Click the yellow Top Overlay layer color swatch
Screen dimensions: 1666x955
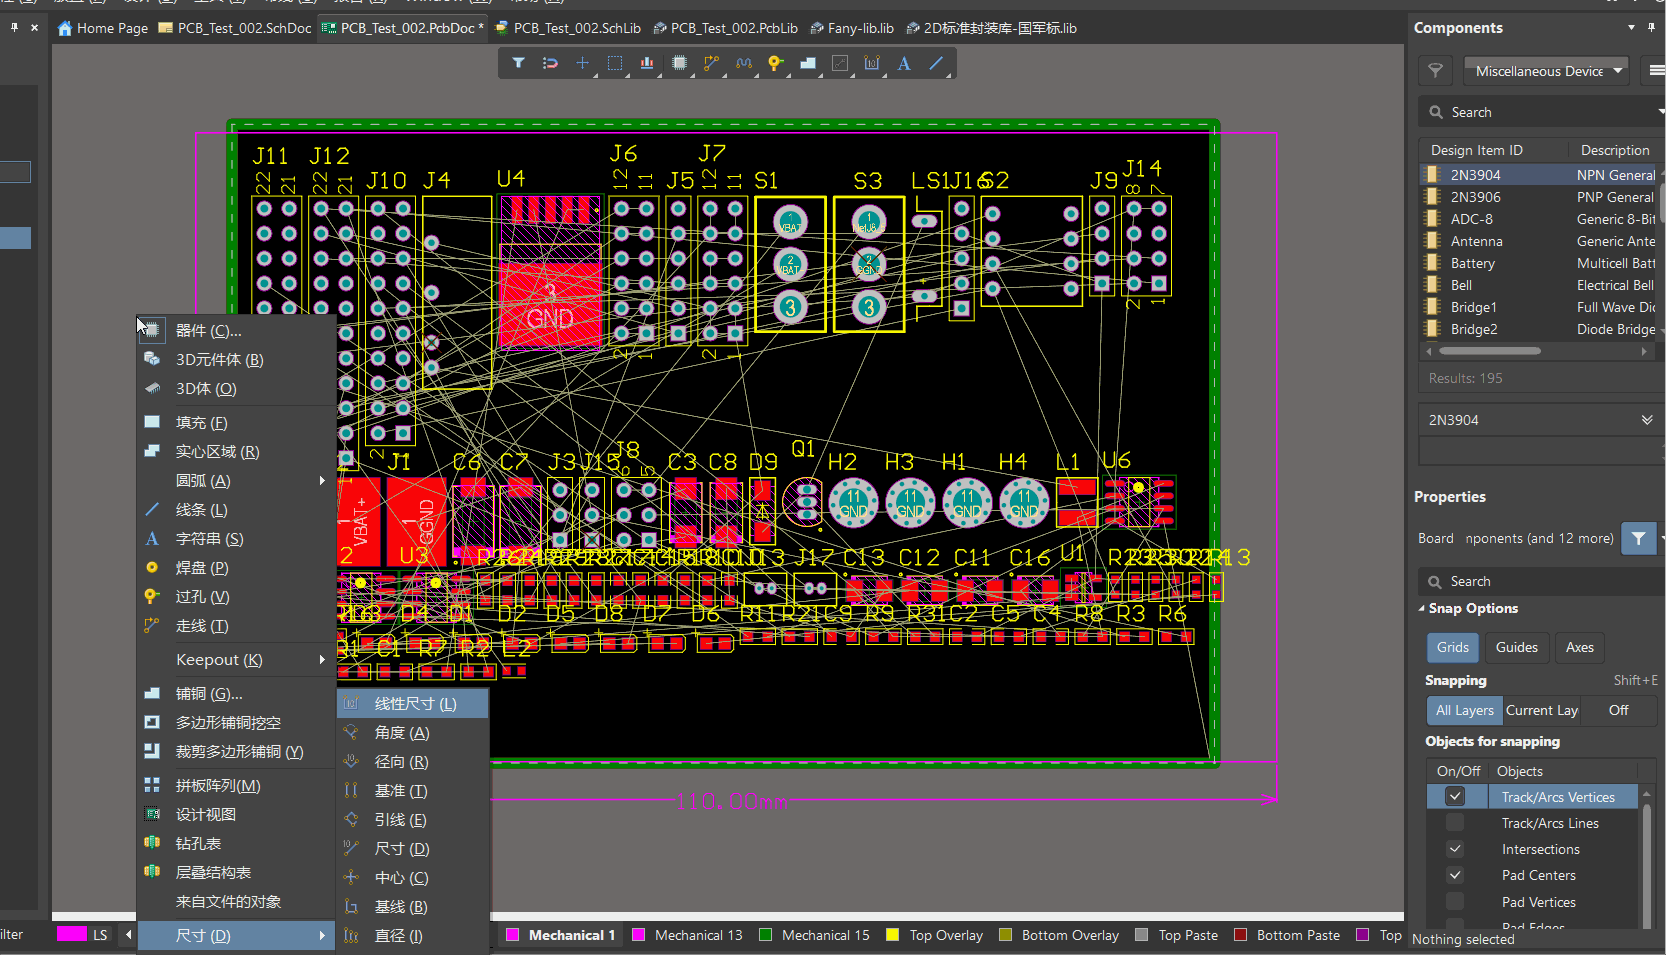tap(893, 935)
